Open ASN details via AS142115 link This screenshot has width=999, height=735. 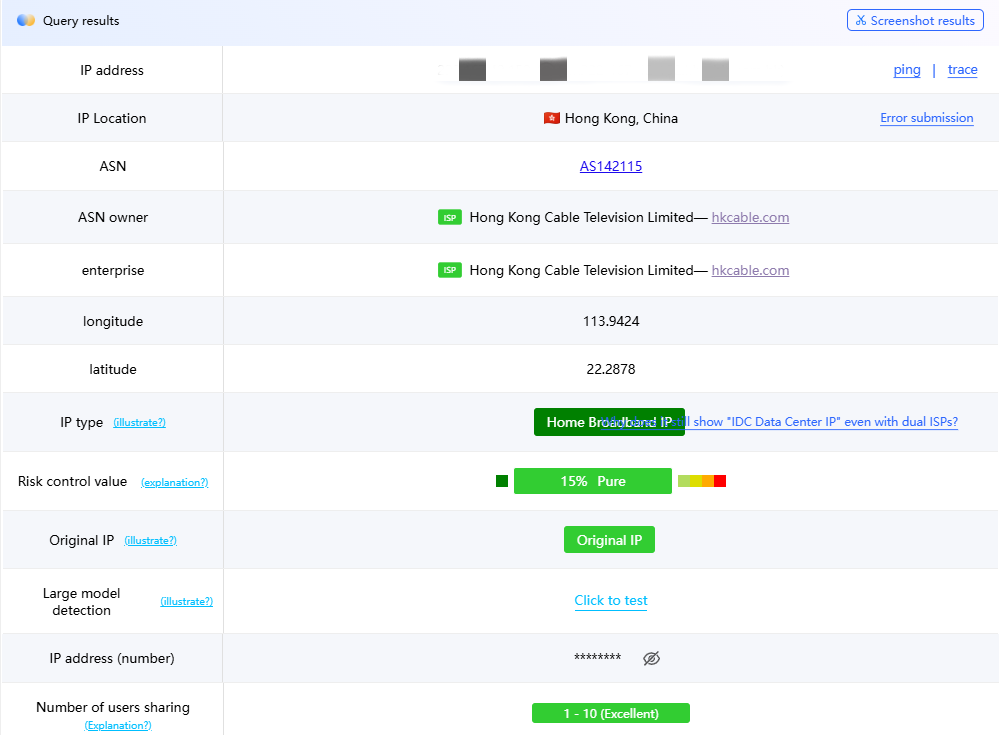[610, 166]
